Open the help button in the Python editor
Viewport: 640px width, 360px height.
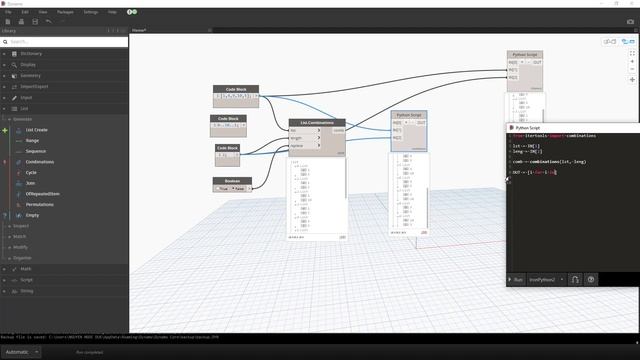[x=591, y=280]
